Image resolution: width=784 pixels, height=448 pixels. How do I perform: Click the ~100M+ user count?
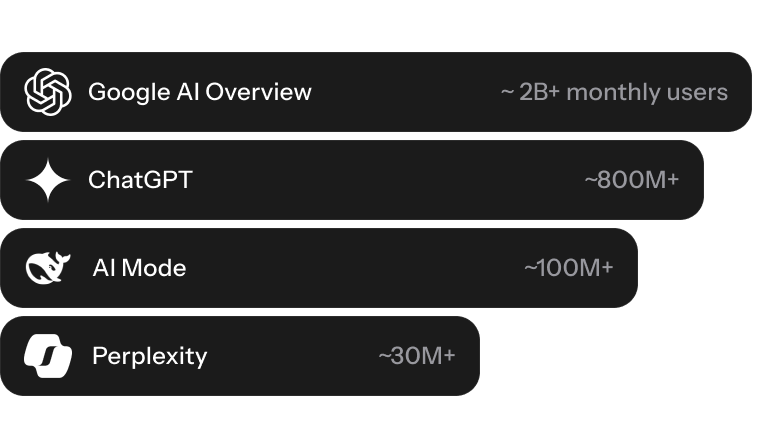point(568,268)
